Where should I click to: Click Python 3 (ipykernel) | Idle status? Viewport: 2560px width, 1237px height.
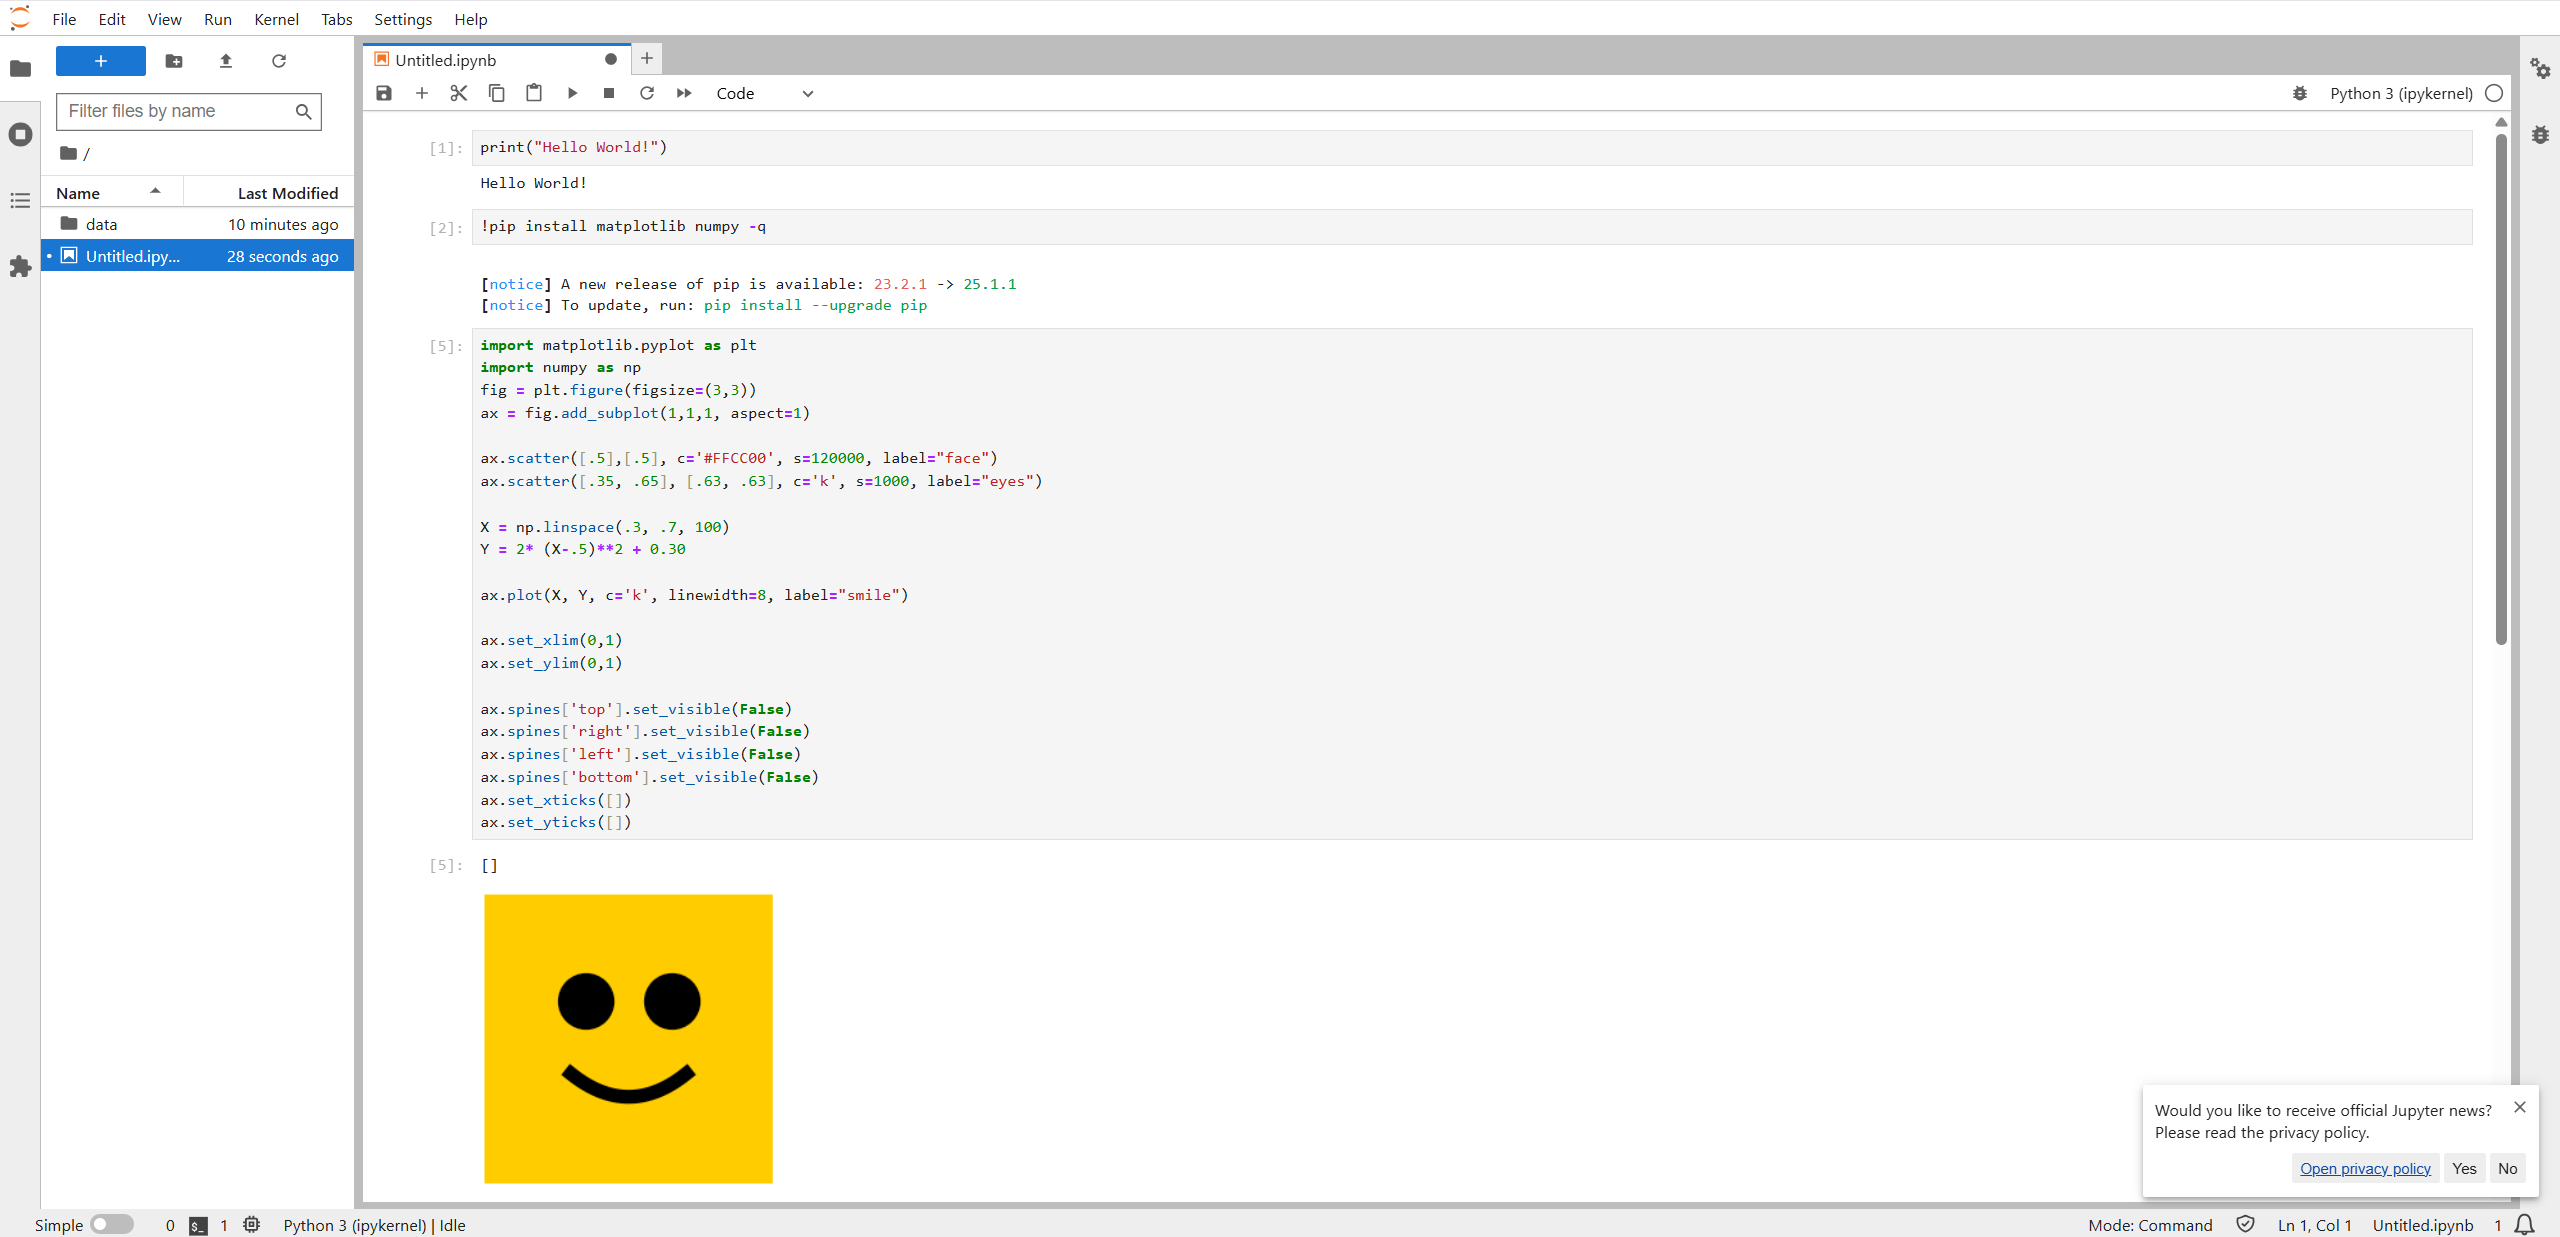point(374,1225)
